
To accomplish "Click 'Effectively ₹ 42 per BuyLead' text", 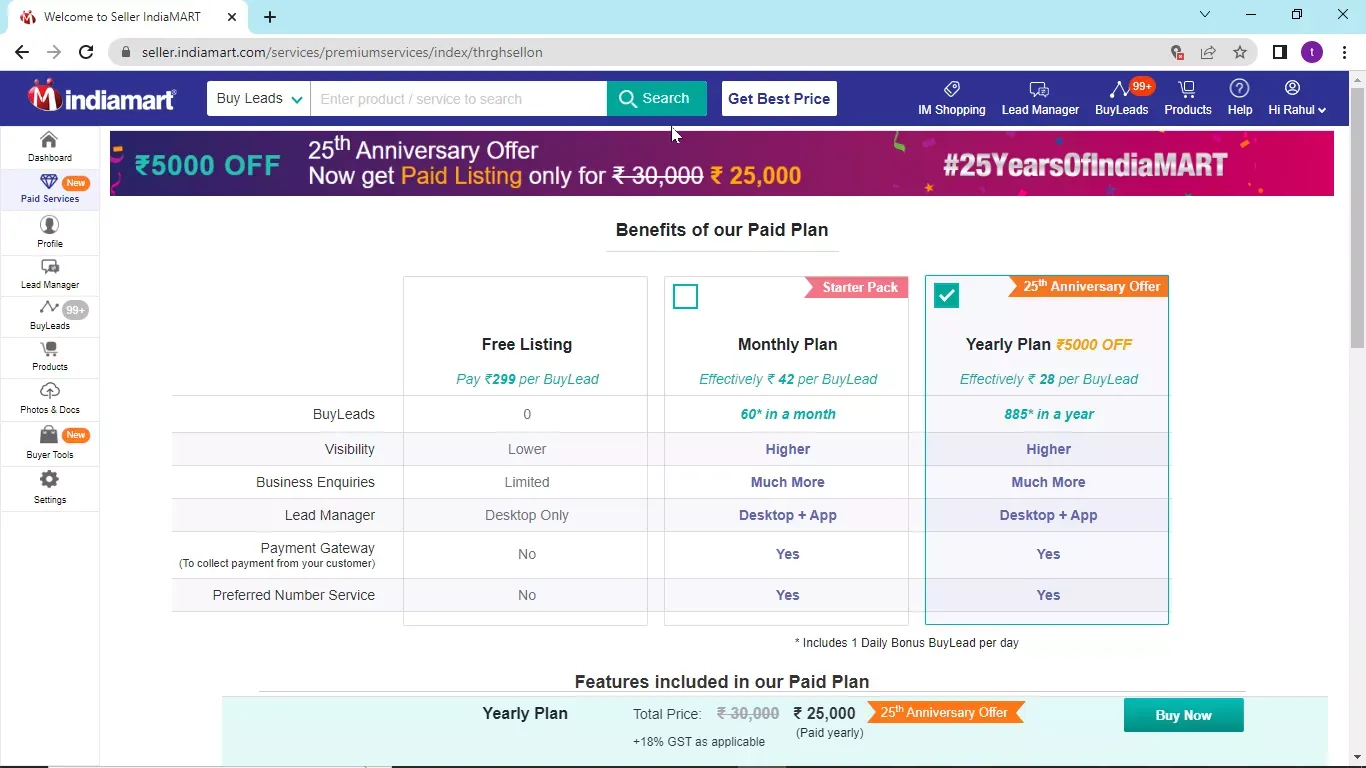I will click(787, 379).
